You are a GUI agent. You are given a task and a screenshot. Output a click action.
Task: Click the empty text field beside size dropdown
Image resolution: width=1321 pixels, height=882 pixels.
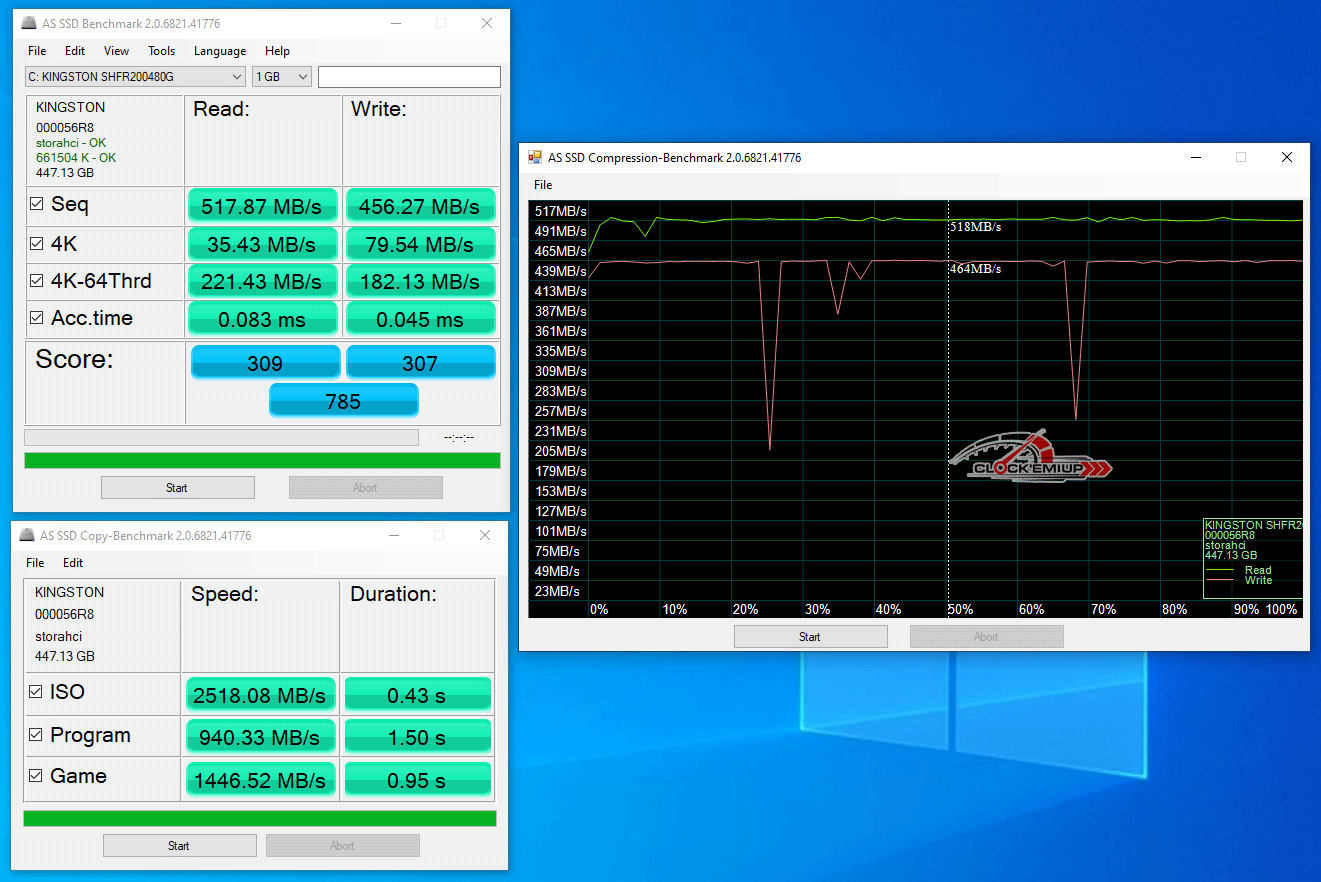pyautogui.click(x=408, y=77)
